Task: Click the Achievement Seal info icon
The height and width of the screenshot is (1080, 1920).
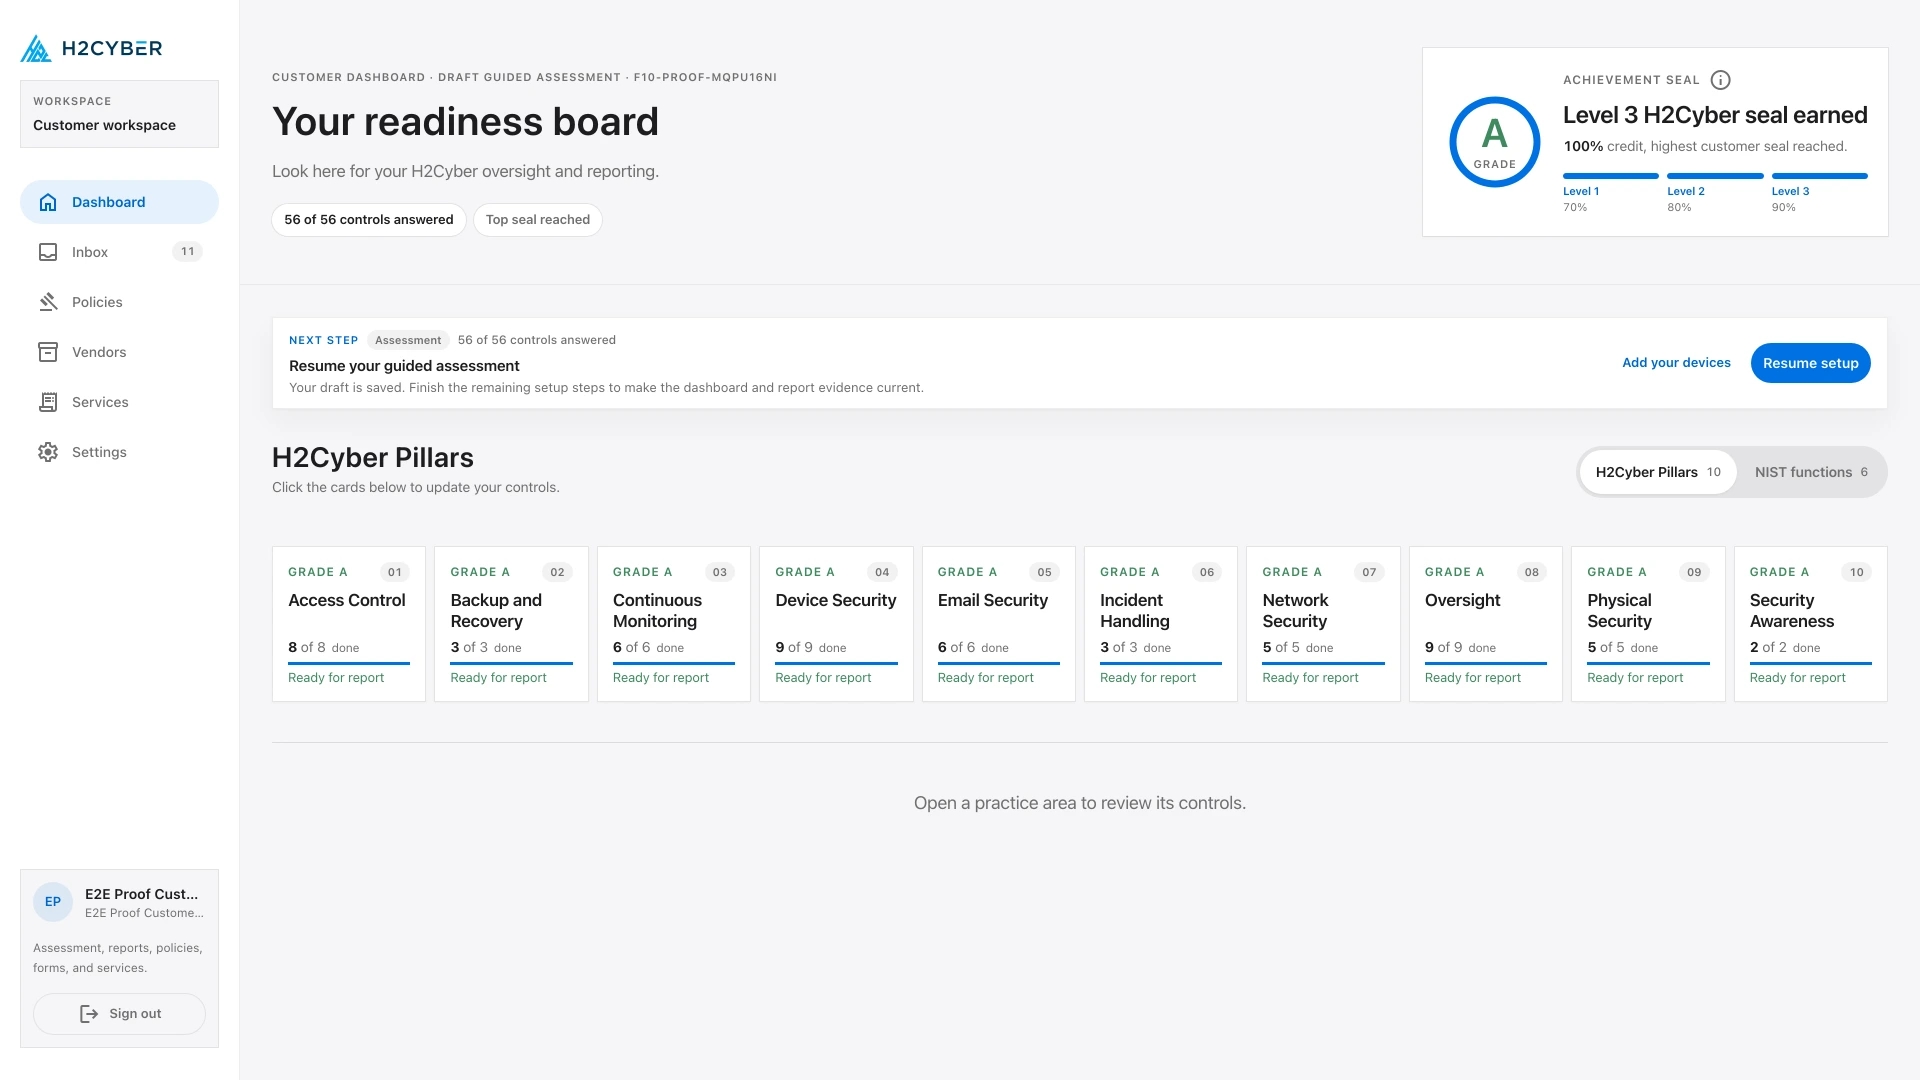Action: (x=1720, y=80)
